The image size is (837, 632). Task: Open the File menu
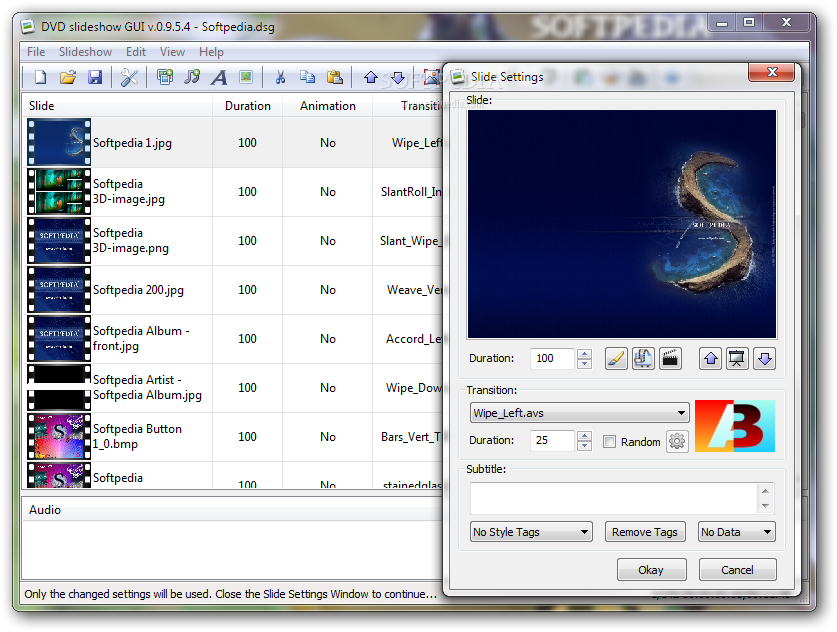point(36,52)
